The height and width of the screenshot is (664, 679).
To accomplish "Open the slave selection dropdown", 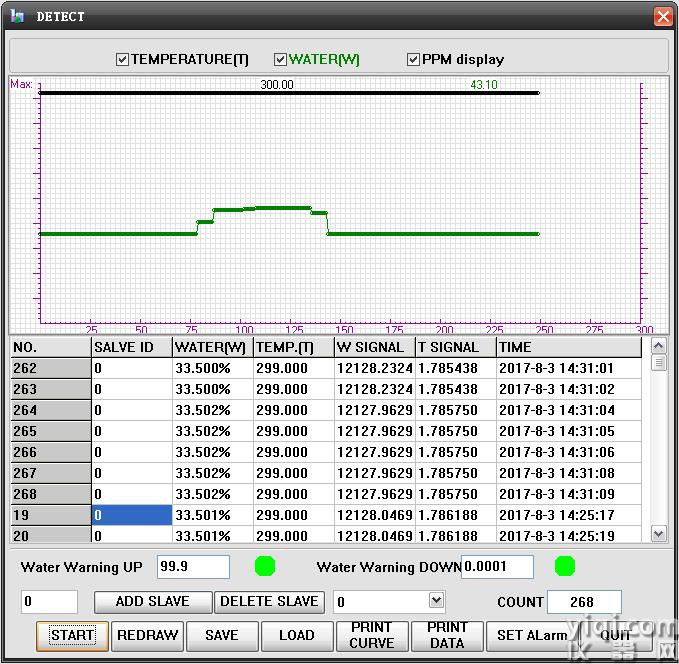I will pyautogui.click(x=436, y=601).
